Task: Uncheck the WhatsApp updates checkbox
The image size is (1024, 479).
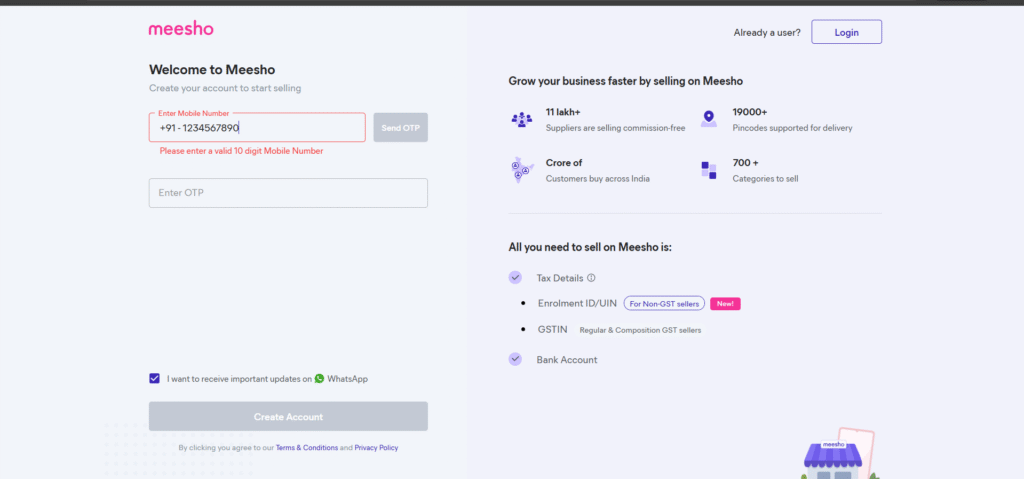Action: coord(154,379)
